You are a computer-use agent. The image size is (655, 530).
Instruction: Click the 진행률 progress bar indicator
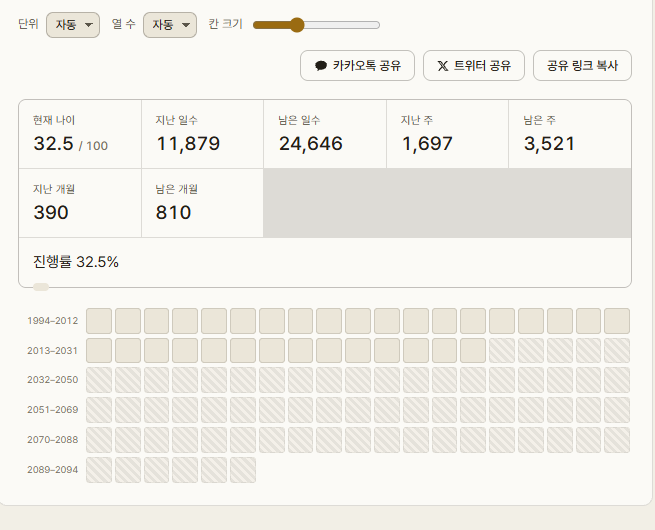(41, 287)
